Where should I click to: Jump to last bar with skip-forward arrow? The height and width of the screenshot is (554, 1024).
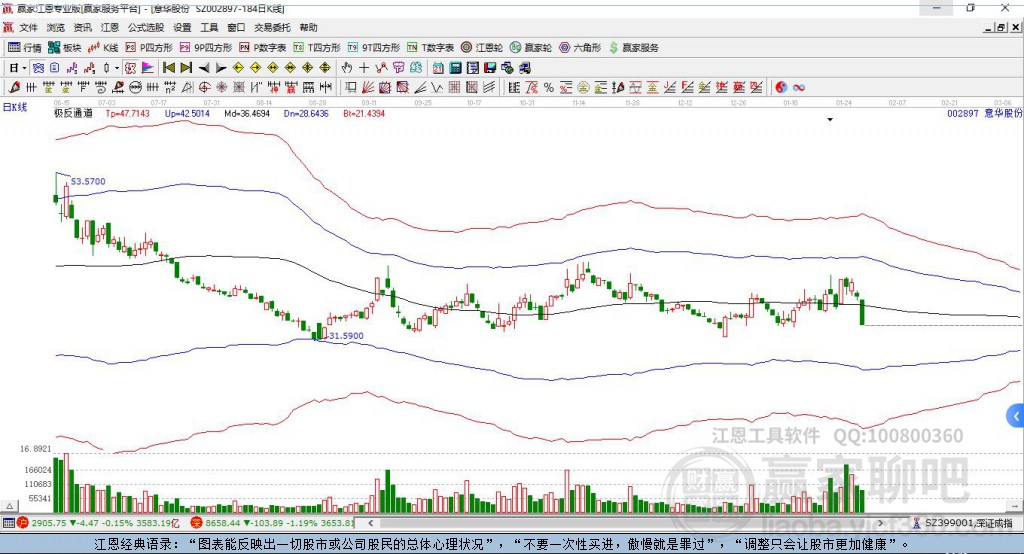(186, 67)
